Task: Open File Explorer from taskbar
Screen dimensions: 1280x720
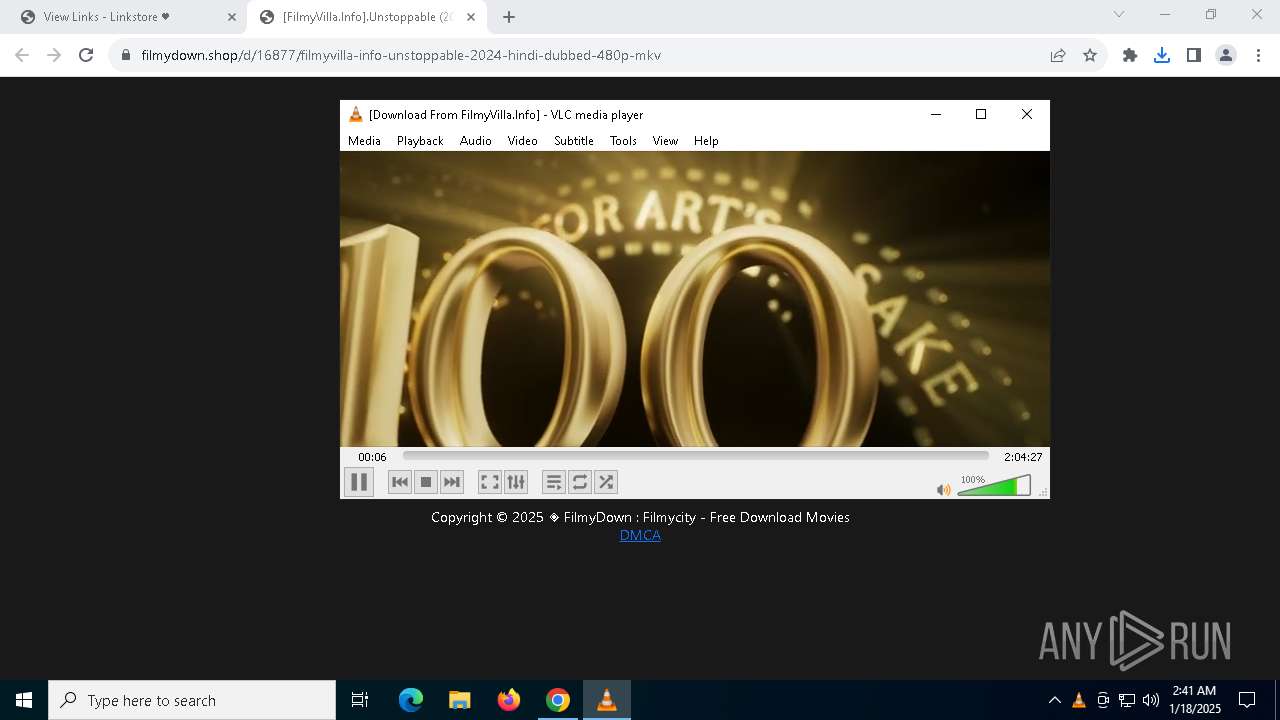Action: 460,700
